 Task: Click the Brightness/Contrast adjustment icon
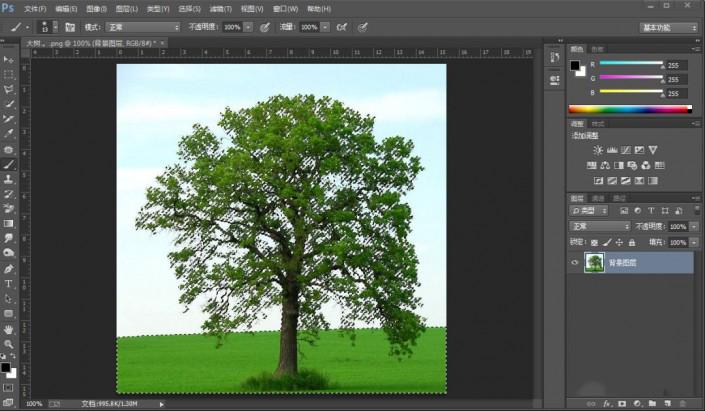(x=599, y=149)
